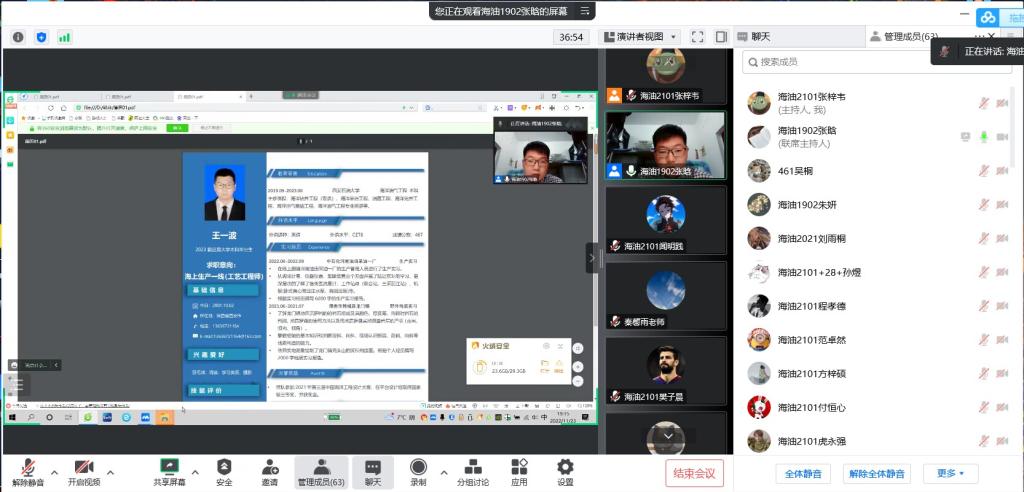Open the 更多 dropdown in members panel

point(950,473)
